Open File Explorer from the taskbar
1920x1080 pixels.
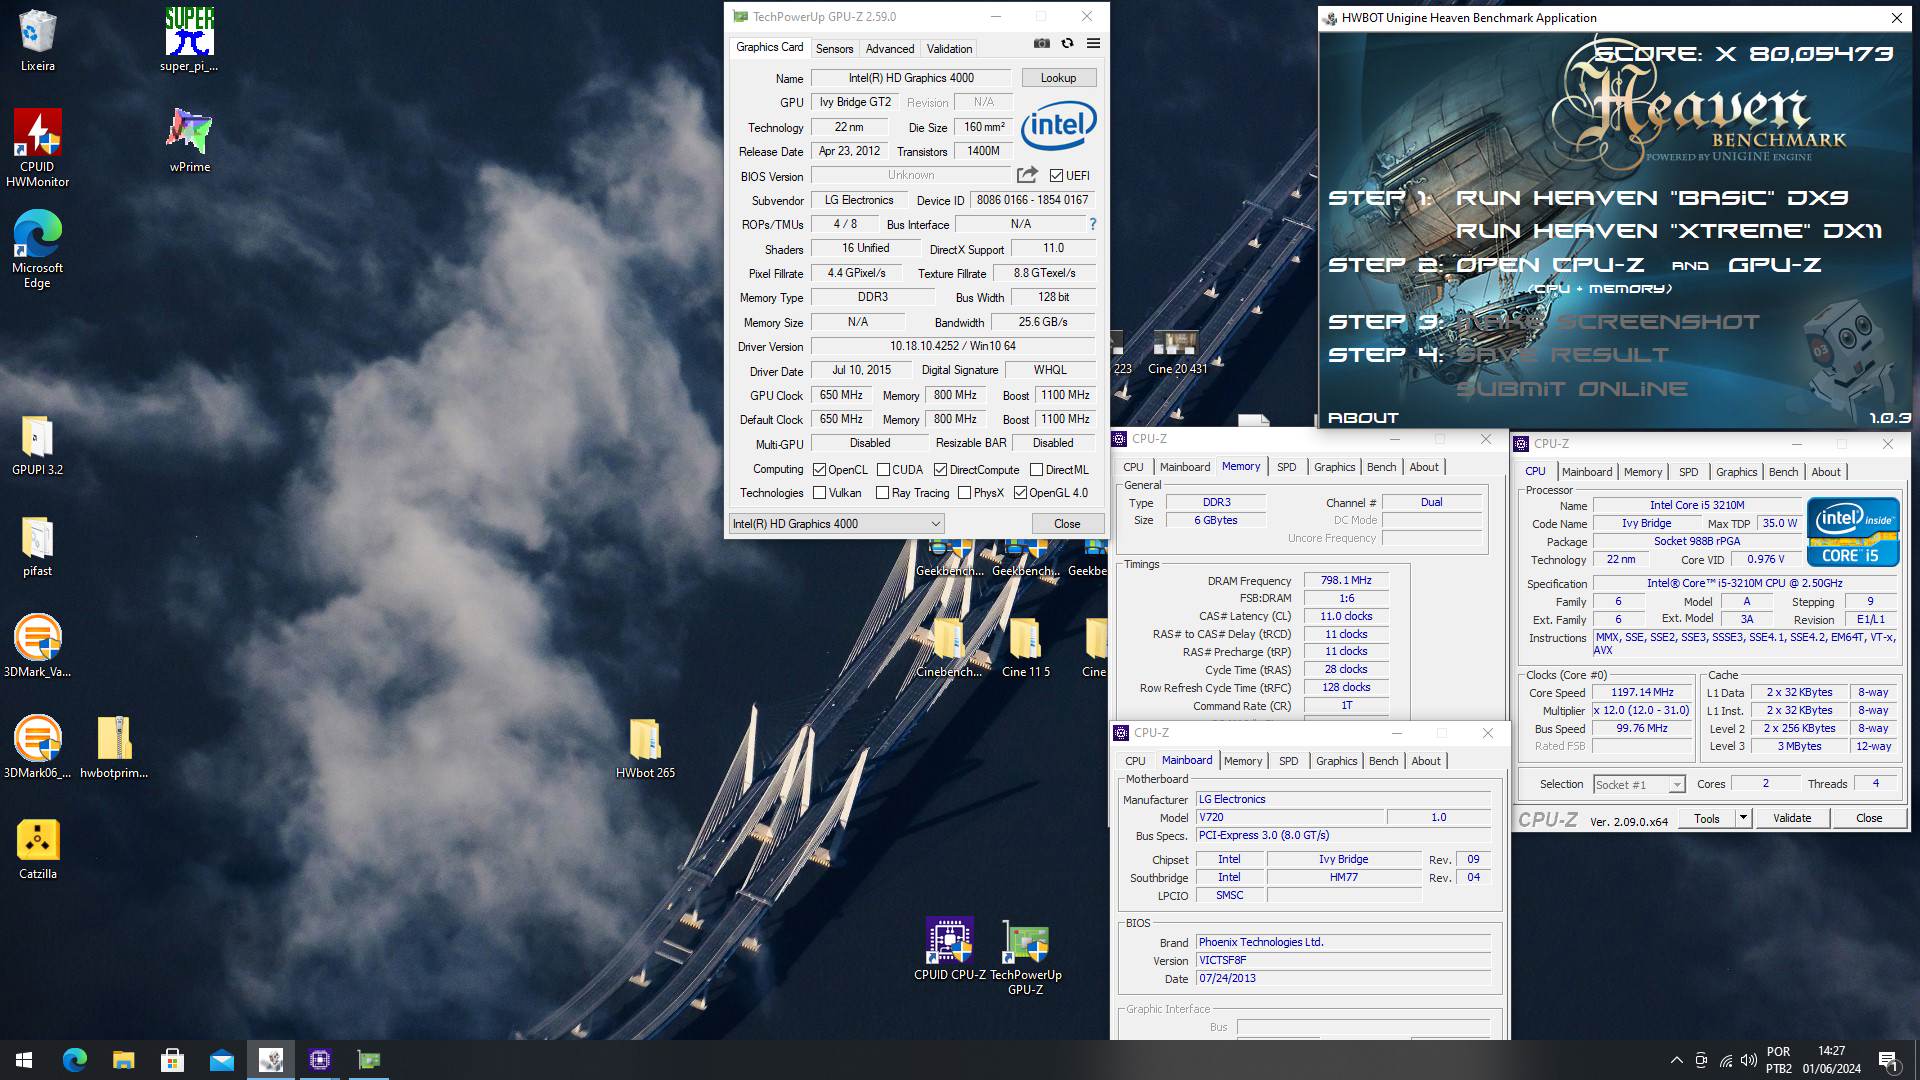click(123, 1060)
